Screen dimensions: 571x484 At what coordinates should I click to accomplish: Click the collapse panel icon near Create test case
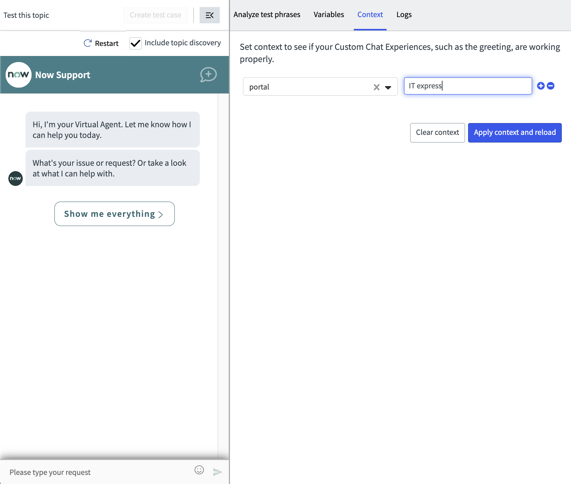pos(209,15)
